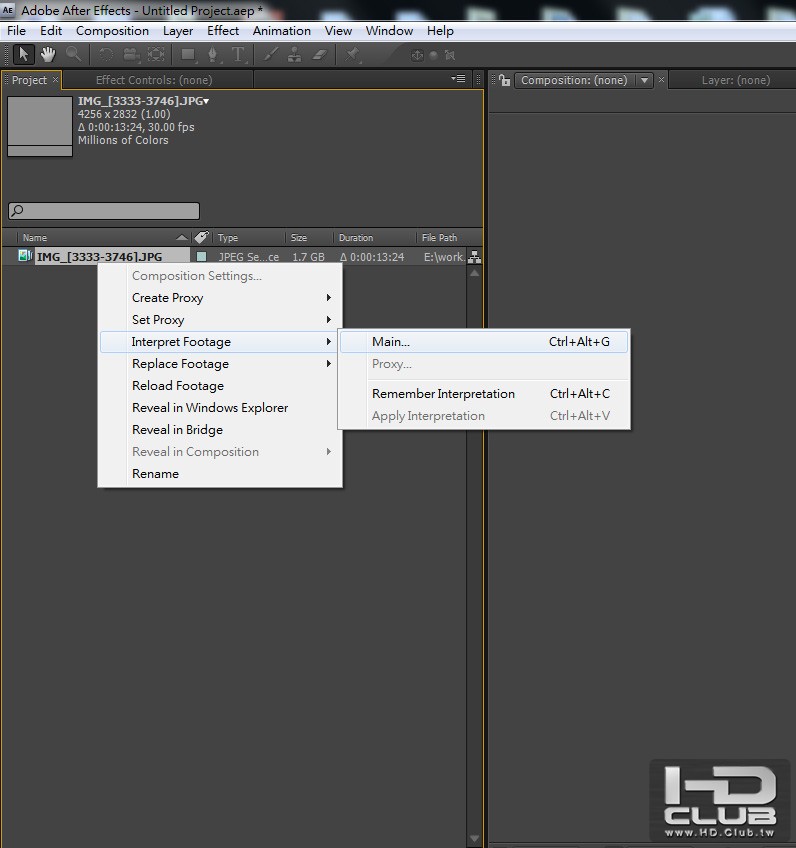The width and height of the screenshot is (796, 848).
Task: Select the Unified Camera tool
Action: pos(131,55)
